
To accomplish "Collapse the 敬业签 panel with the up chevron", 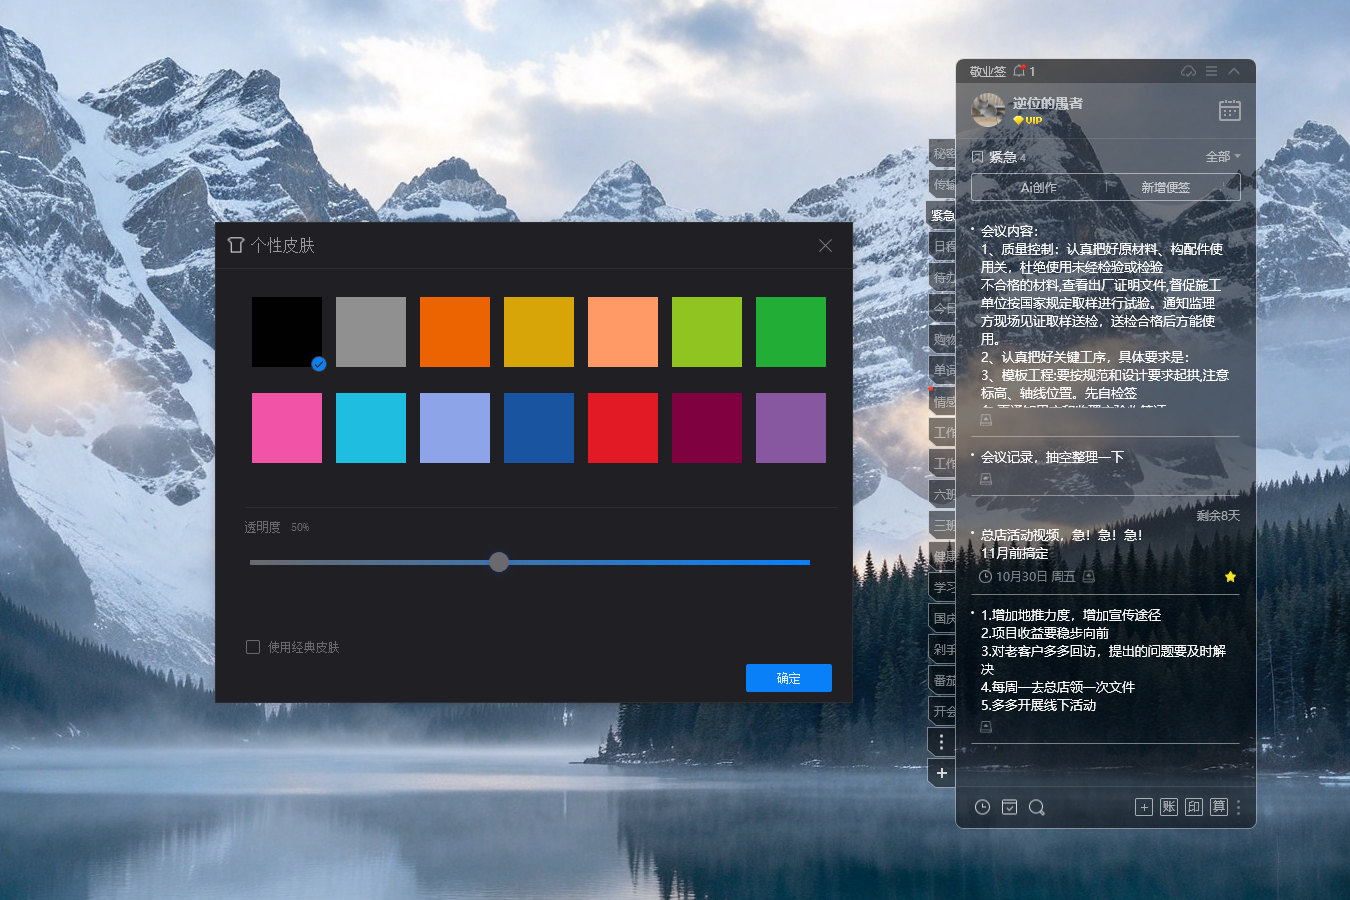I will (1234, 71).
